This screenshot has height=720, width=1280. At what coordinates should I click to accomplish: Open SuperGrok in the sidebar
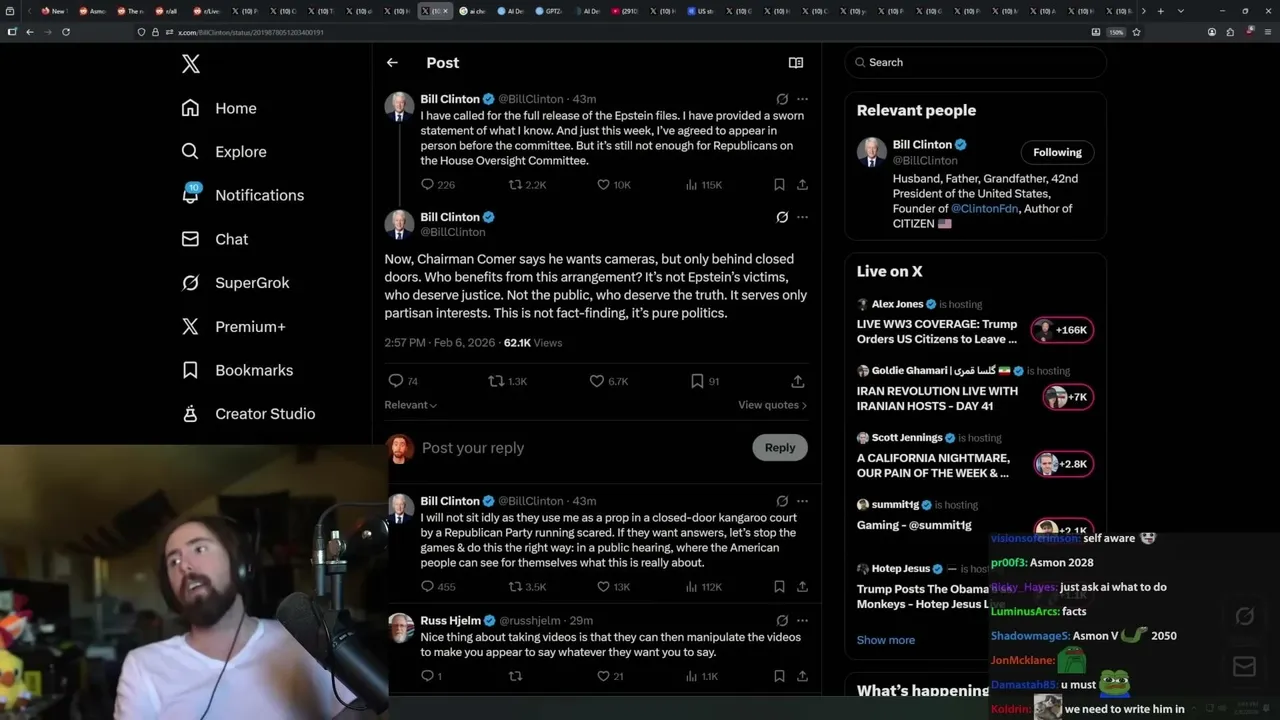236,283
